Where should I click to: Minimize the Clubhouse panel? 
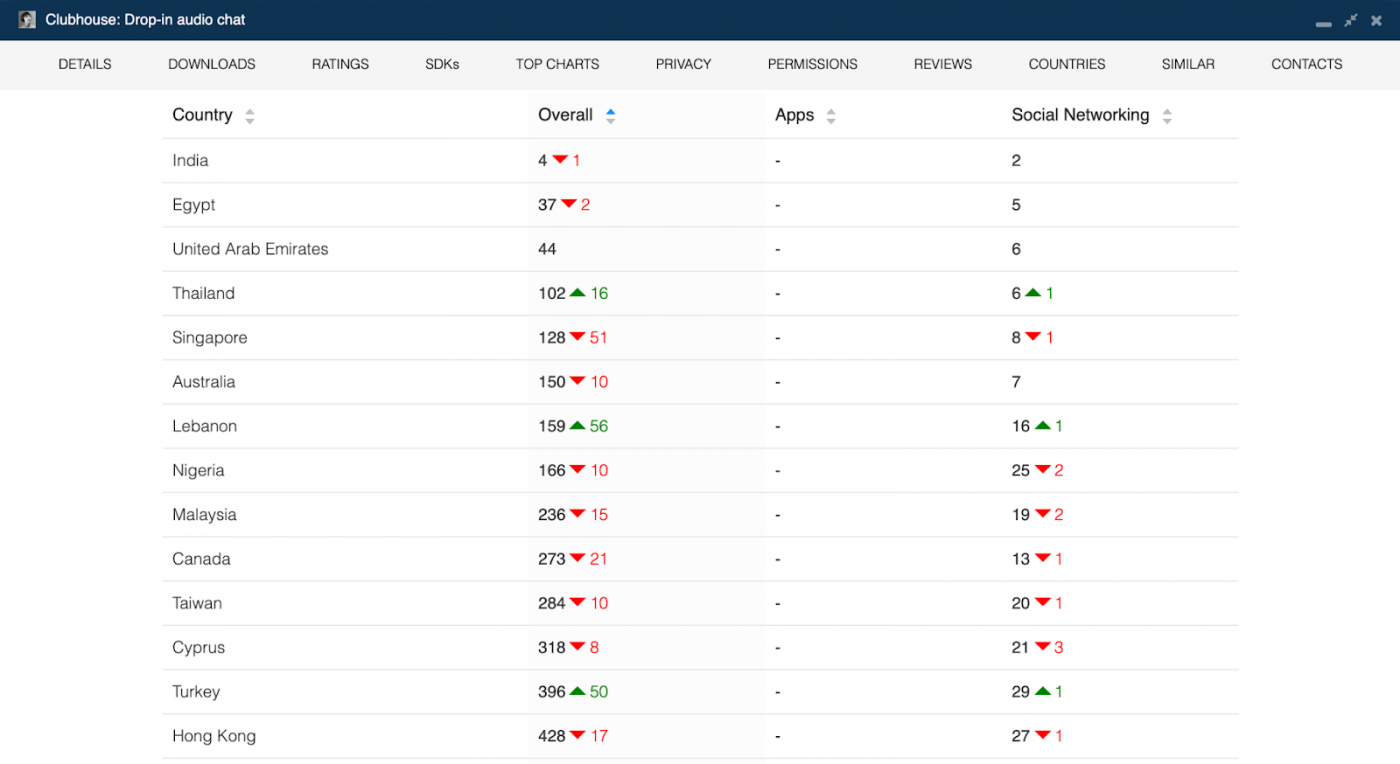(x=1323, y=21)
